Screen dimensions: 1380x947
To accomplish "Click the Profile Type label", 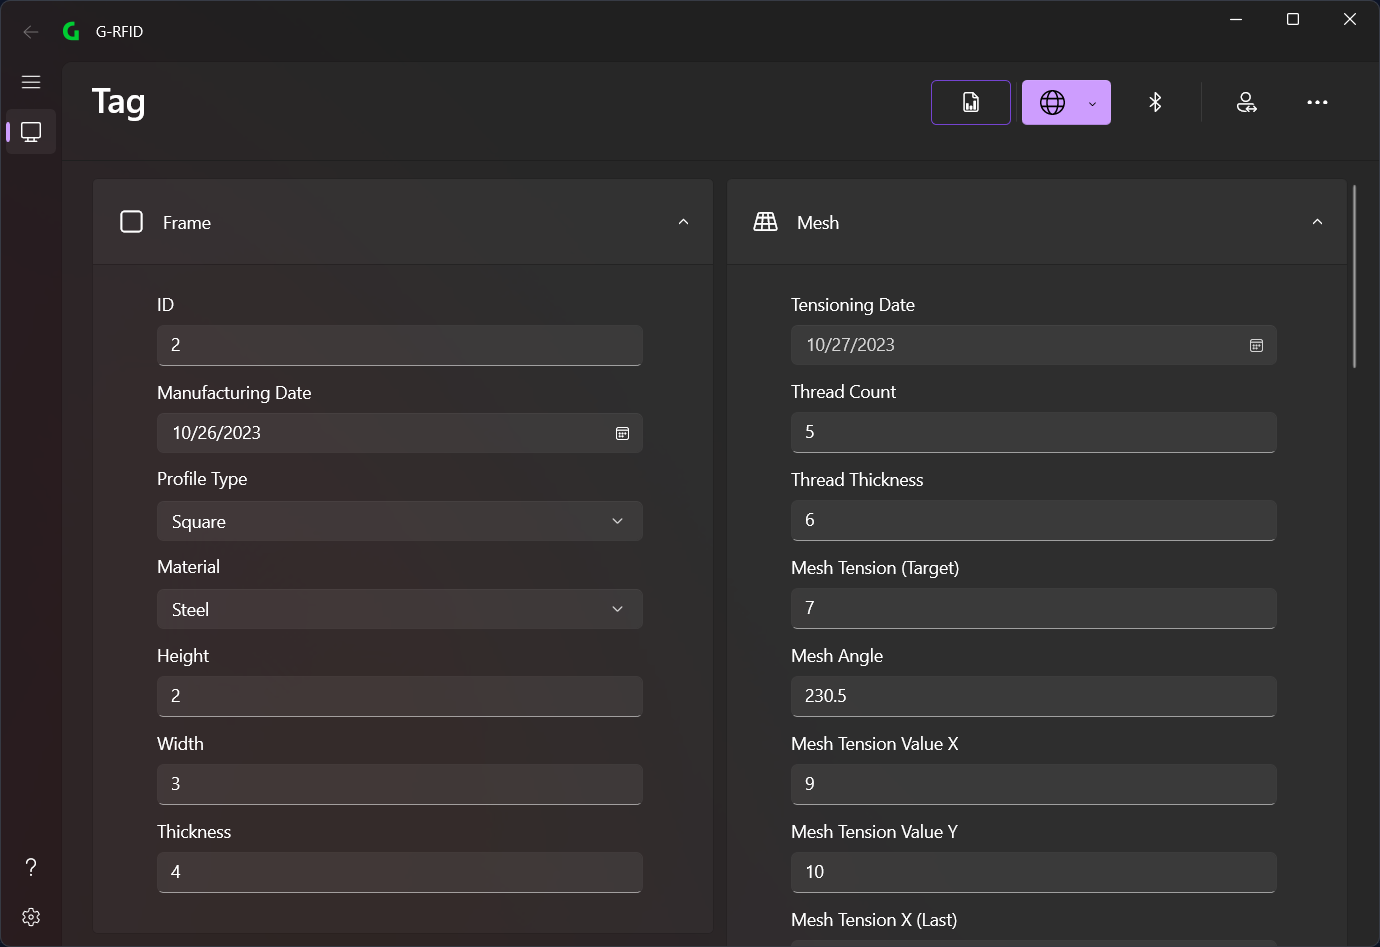I will tap(202, 479).
